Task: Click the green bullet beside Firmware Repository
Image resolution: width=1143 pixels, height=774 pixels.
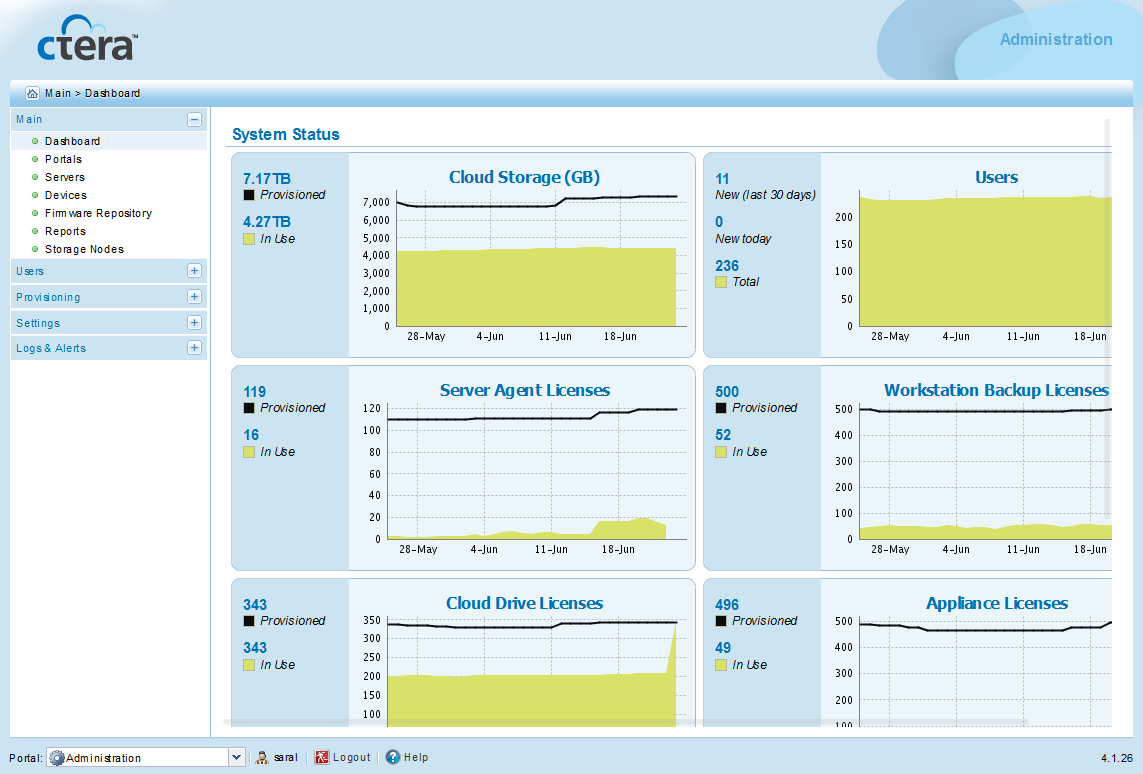Action: pyautogui.click(x=35, y=213)
